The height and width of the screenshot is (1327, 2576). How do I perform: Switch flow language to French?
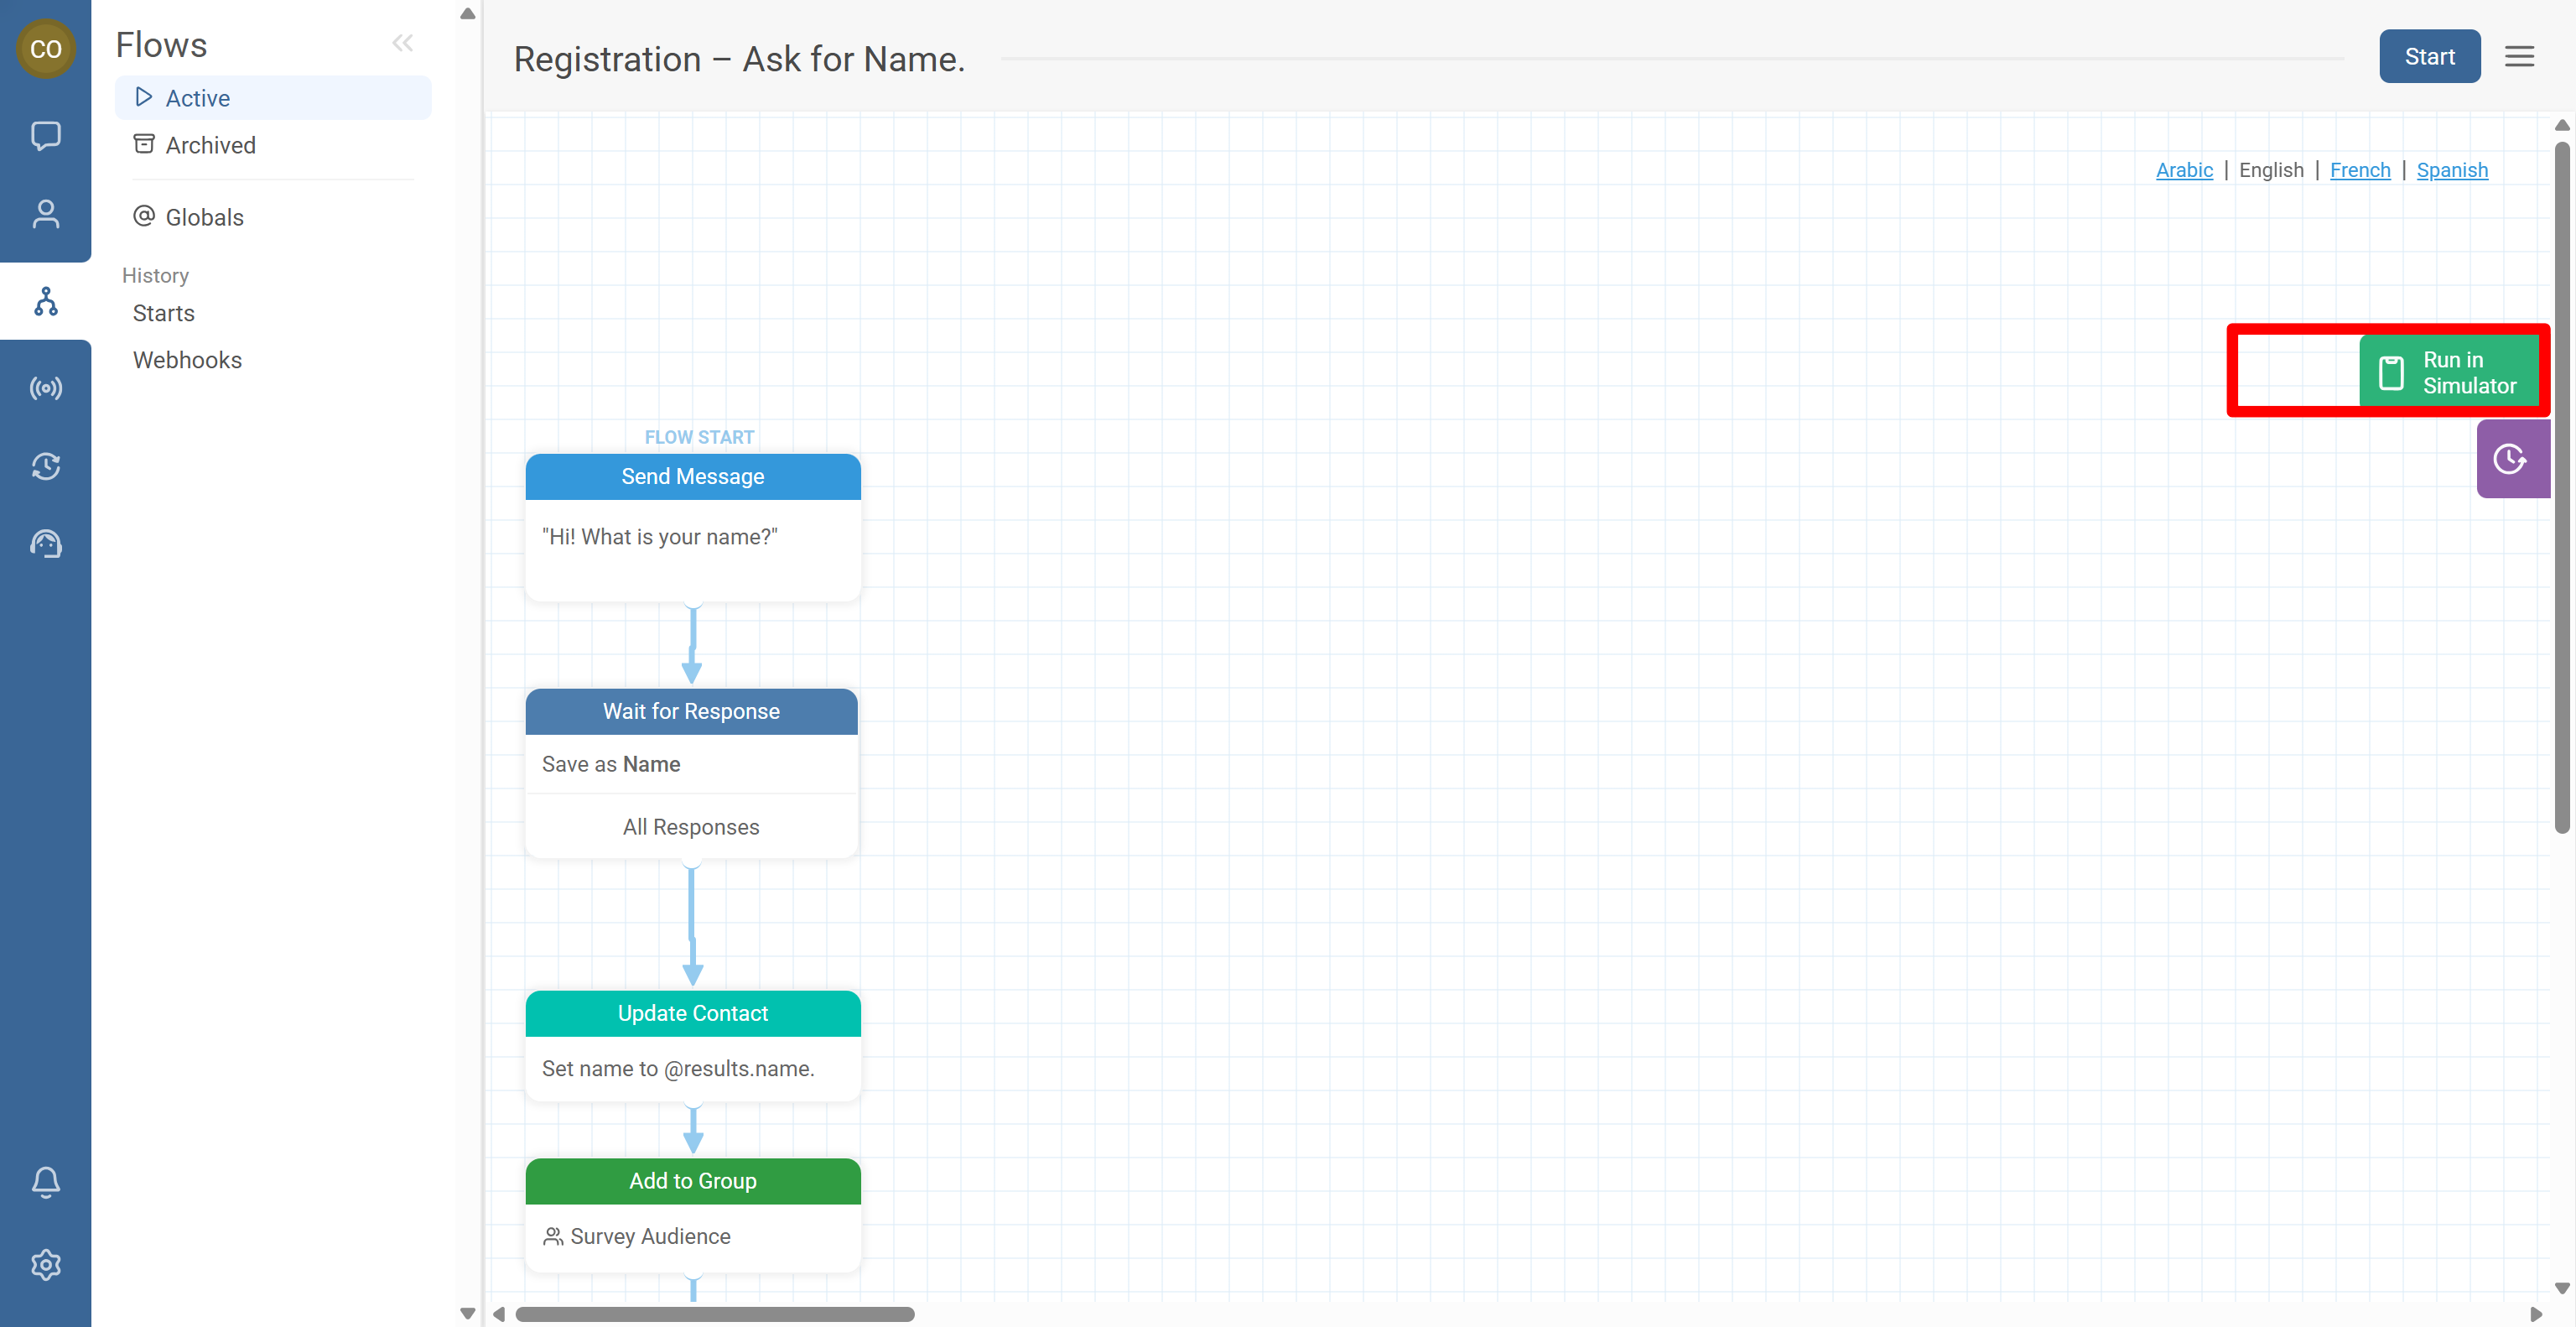[x=2359, y=170]
